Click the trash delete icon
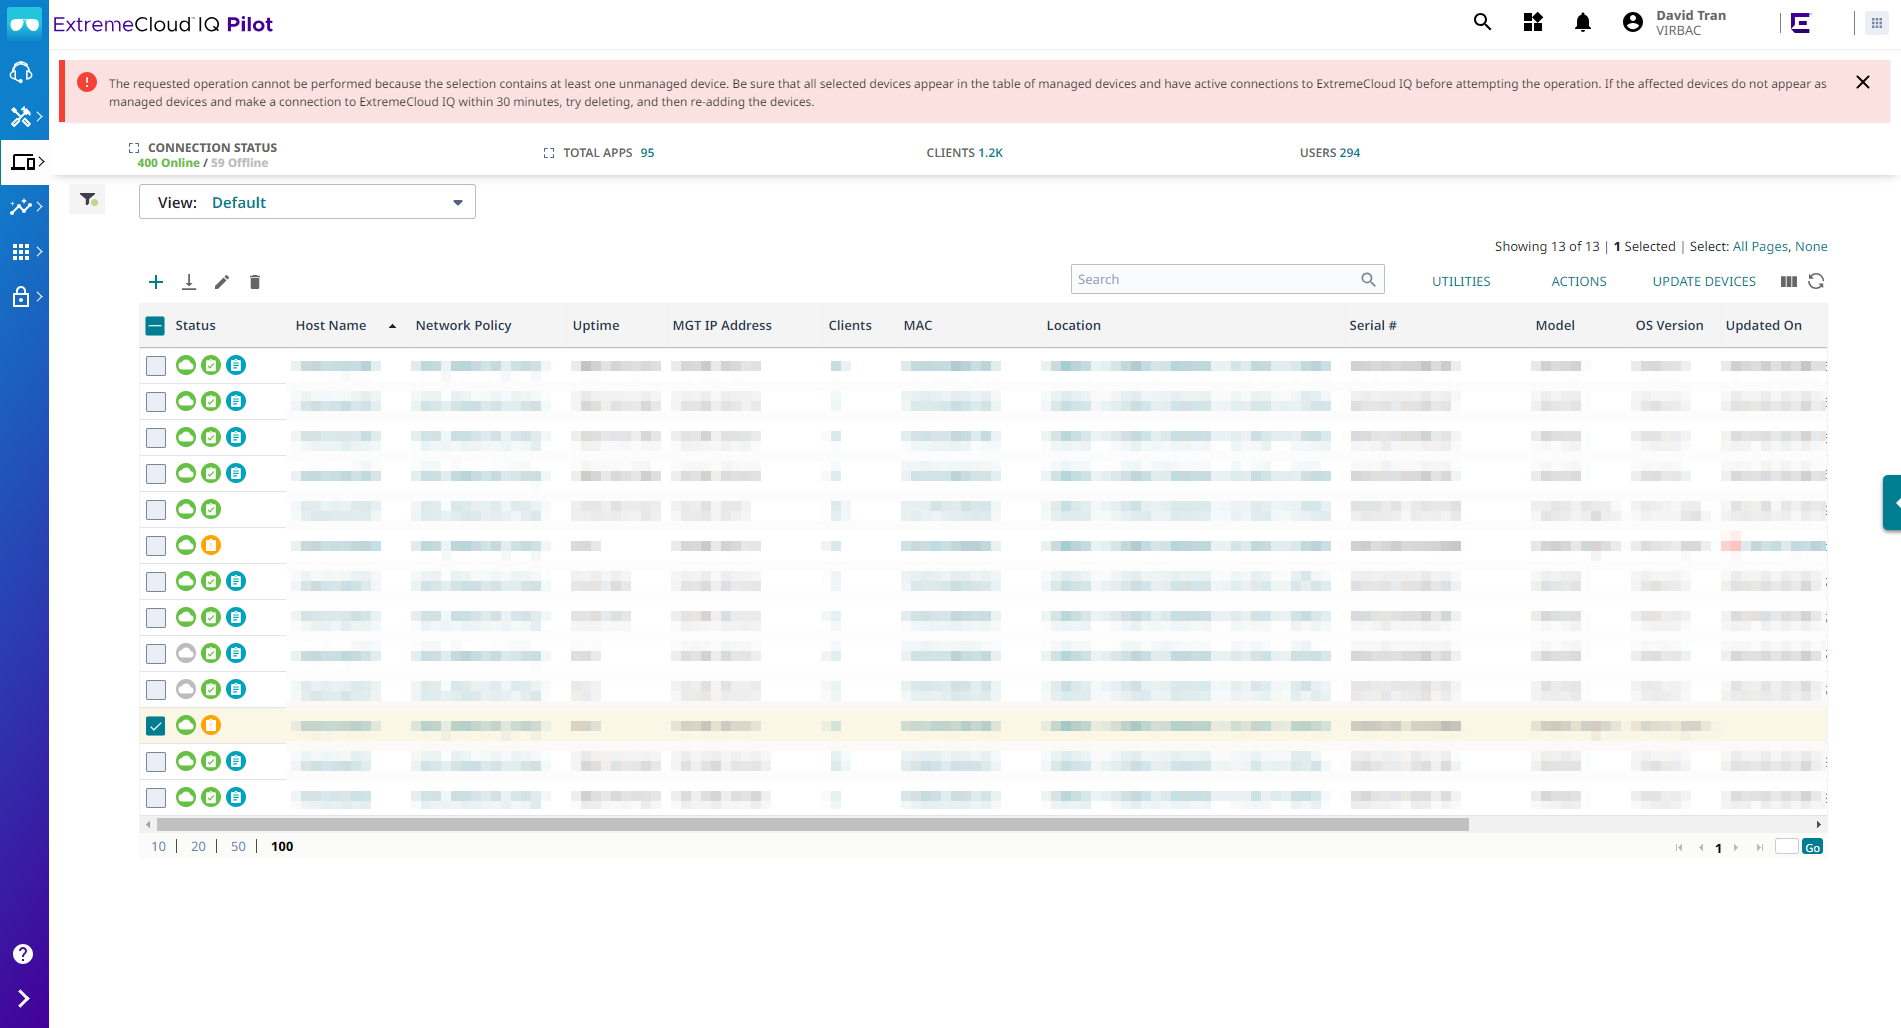 tap(255, 282)
